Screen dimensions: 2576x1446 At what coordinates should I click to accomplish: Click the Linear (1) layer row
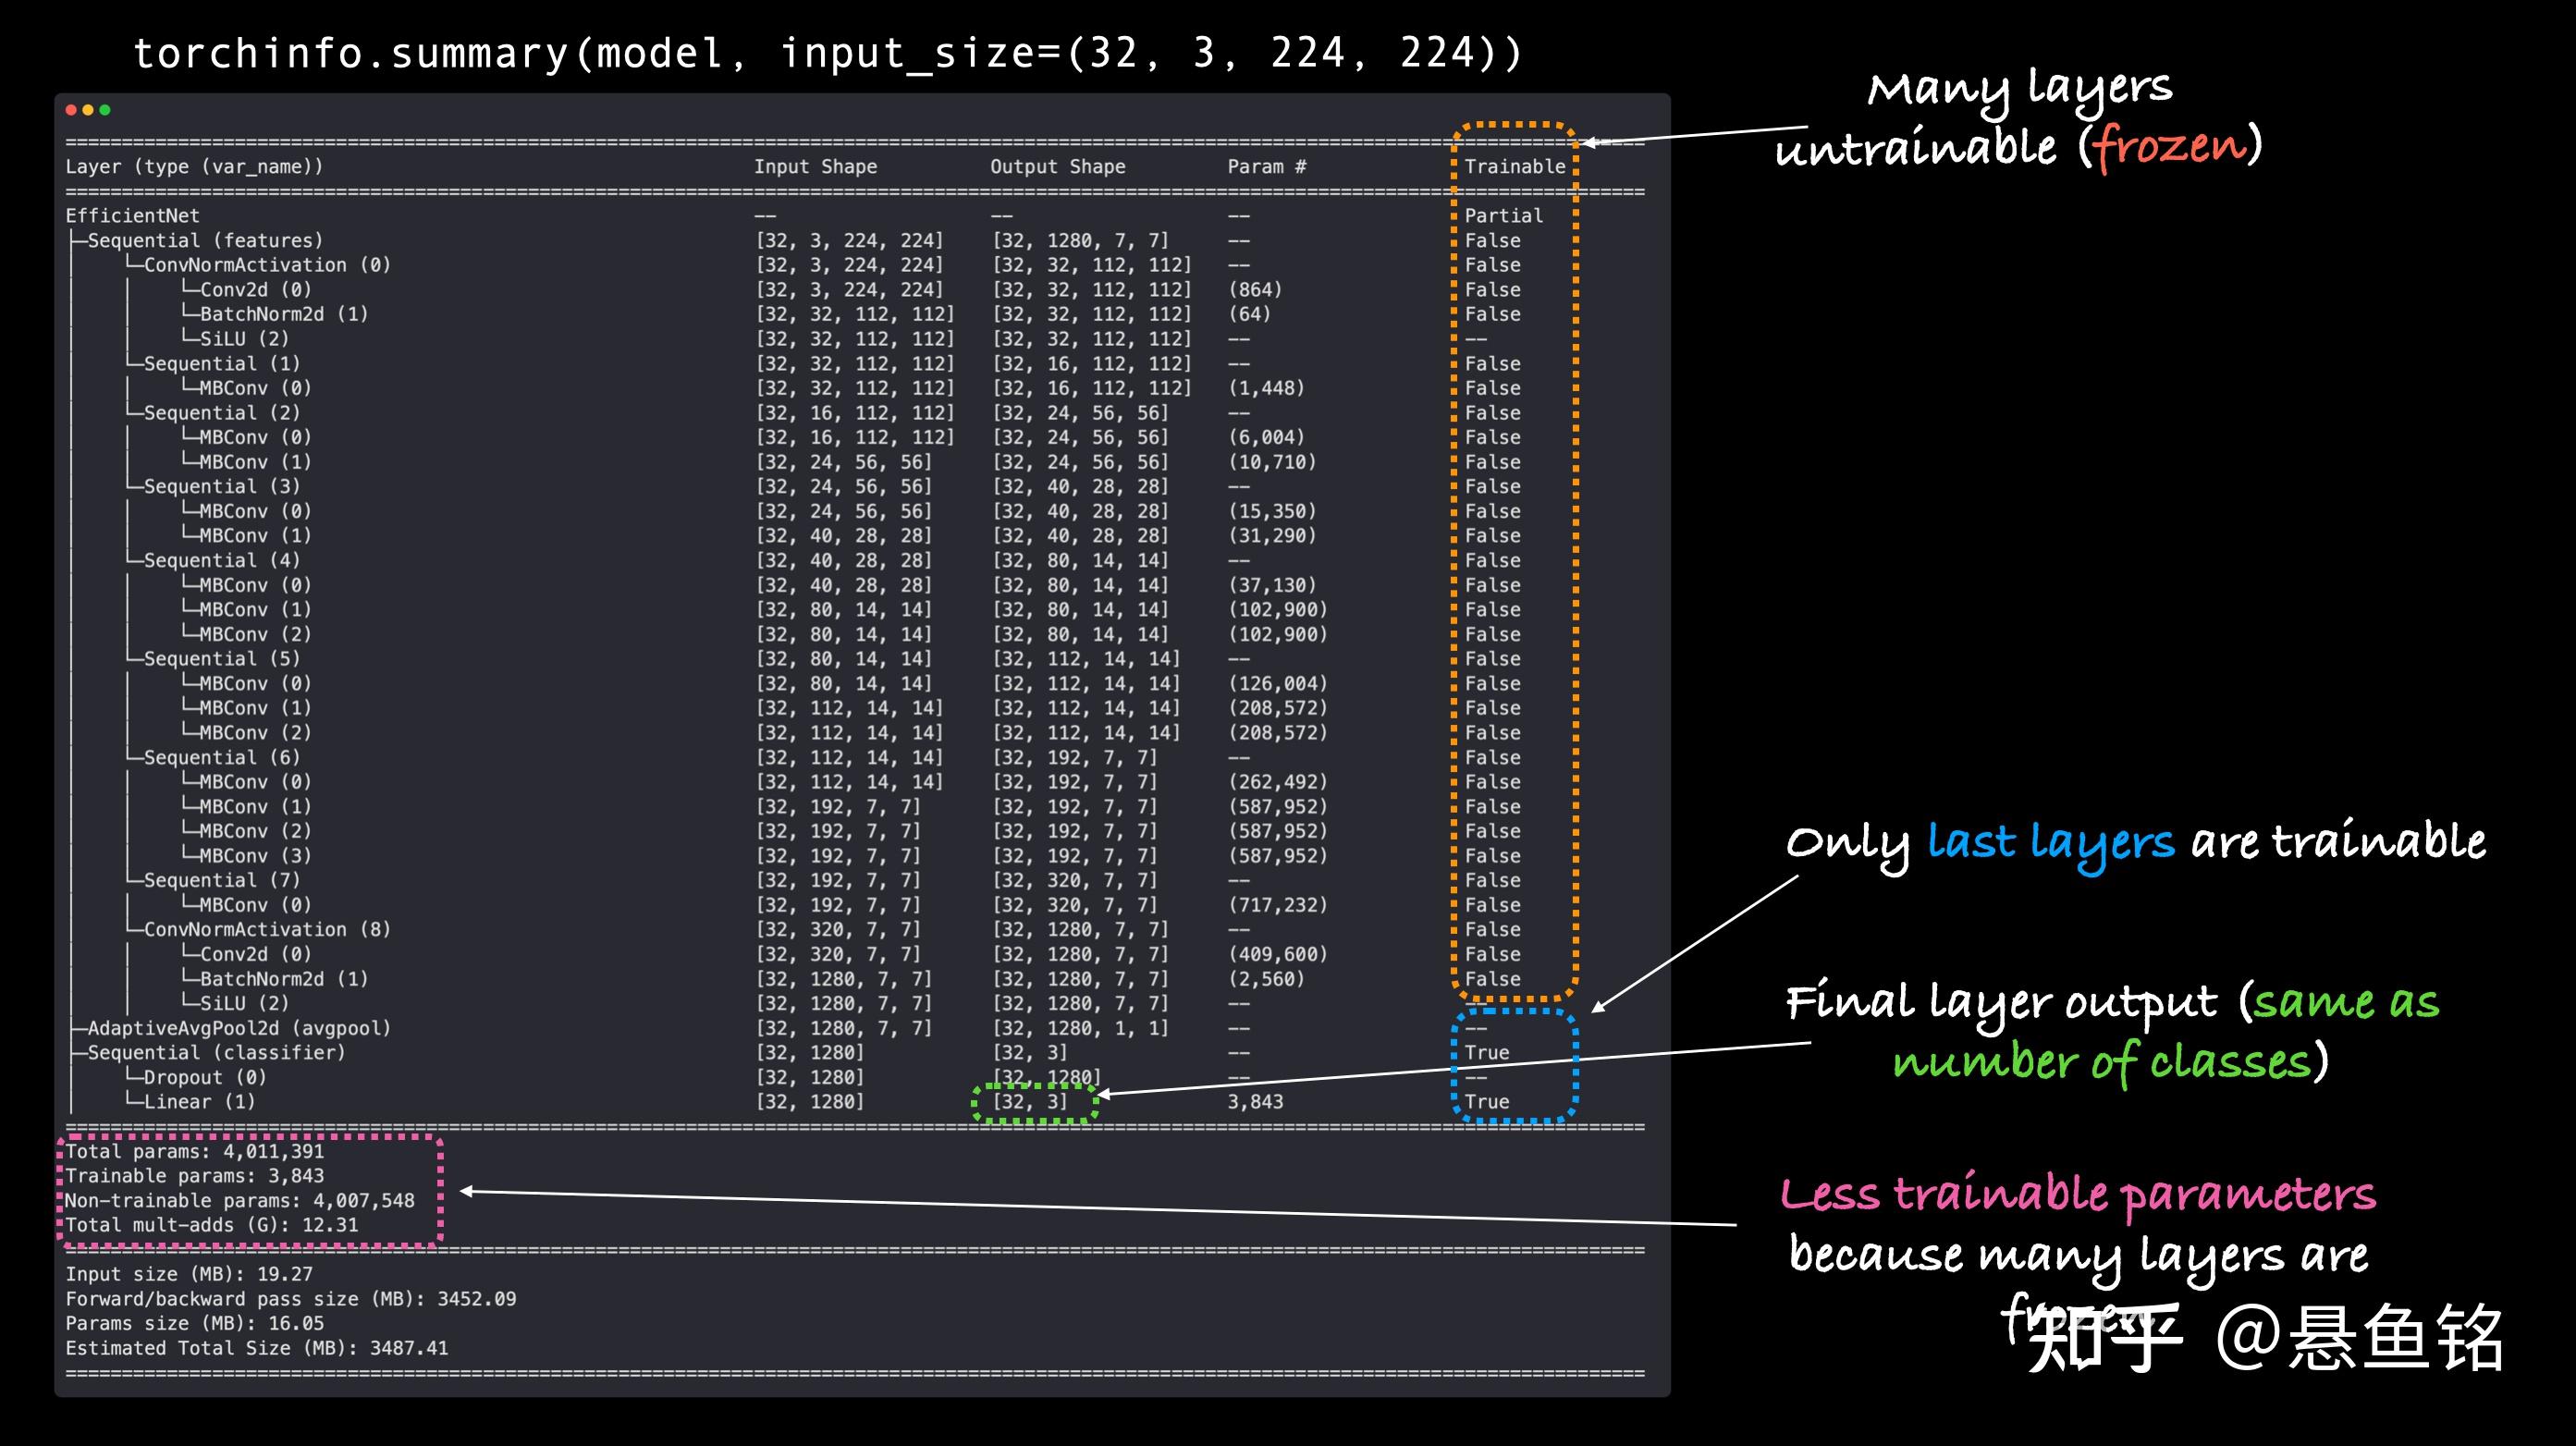199,1102
